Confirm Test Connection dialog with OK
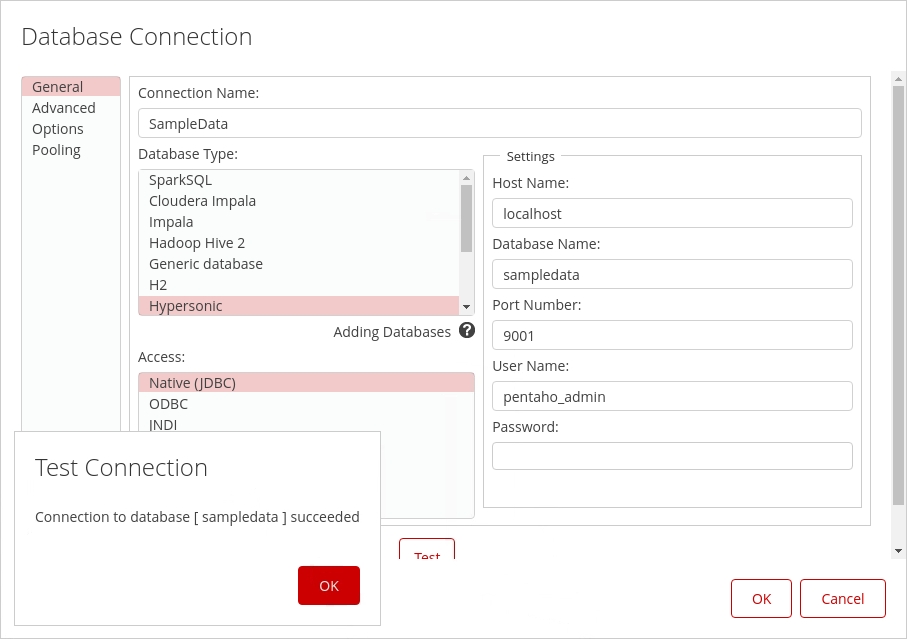The height and width of the screenshot is (639, 907). [328, 585]
